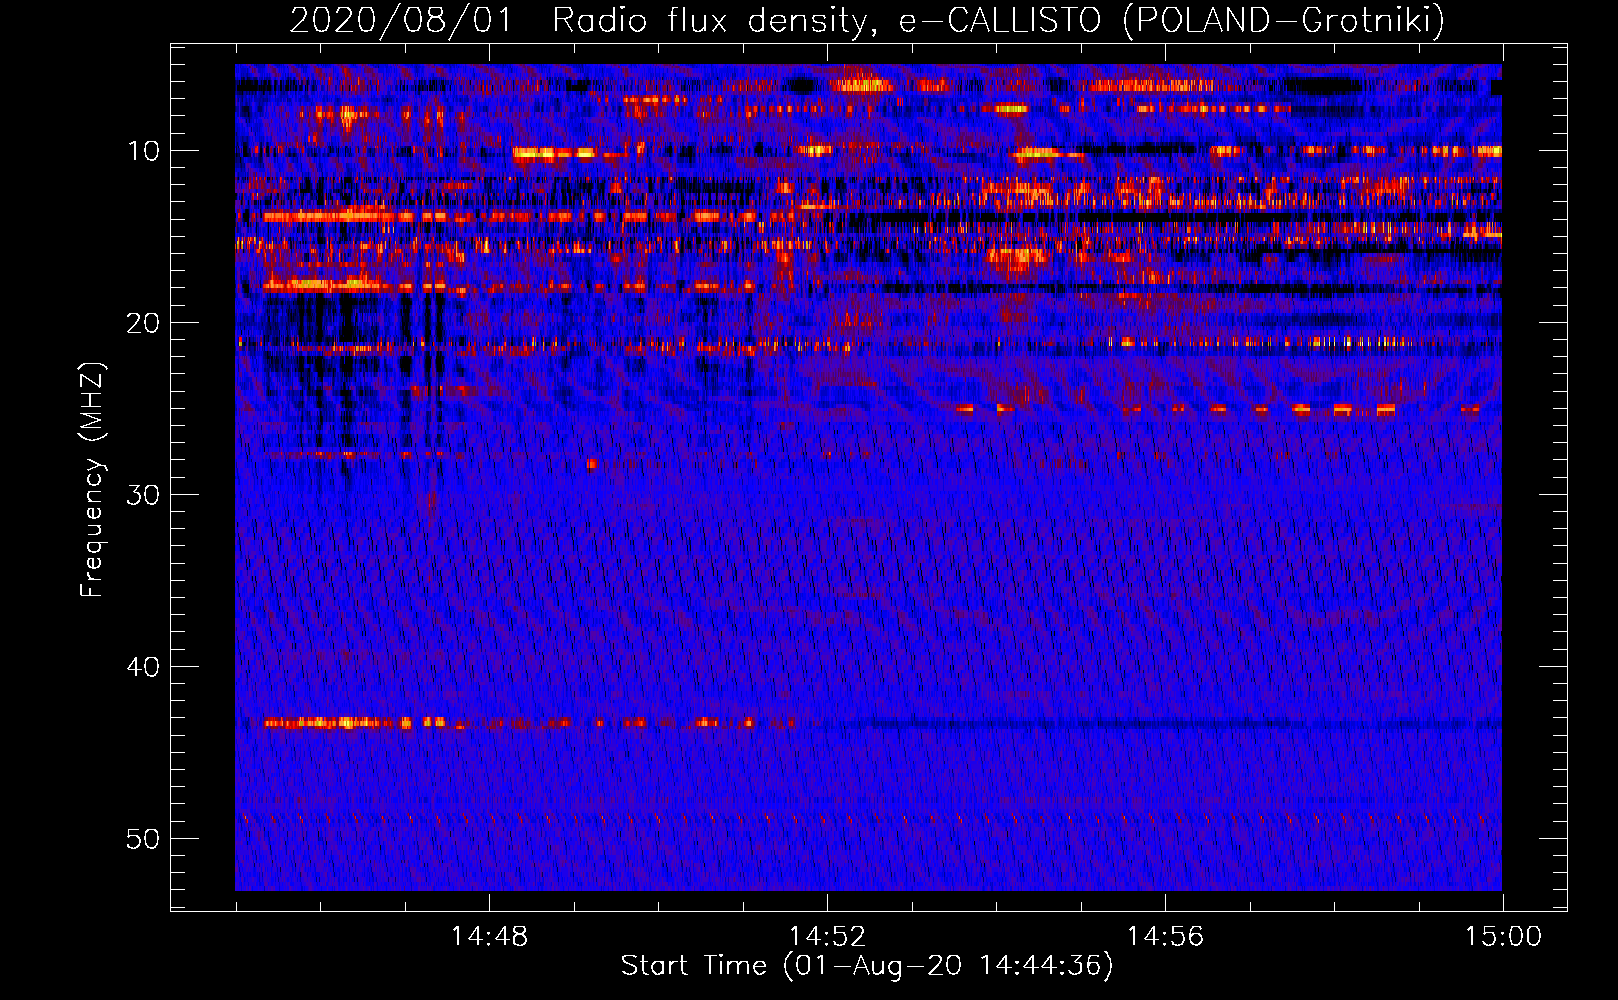Click the 'Start Time (01-Aug-20 14:44:36)' label
1618x1000 pixels.
click(867, 966)
